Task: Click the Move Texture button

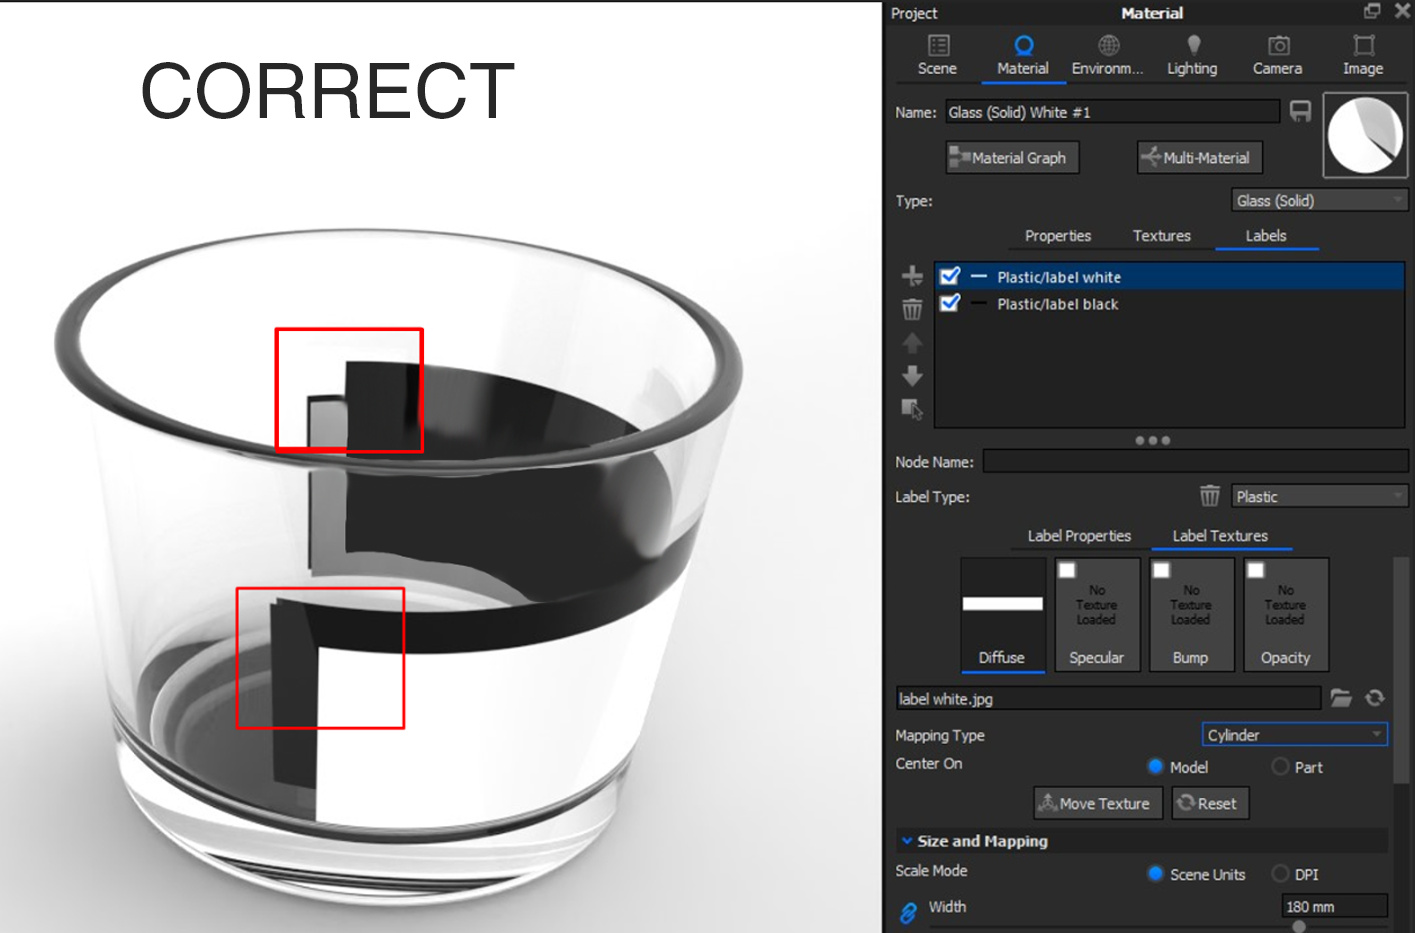Action: pos(1097,803)
